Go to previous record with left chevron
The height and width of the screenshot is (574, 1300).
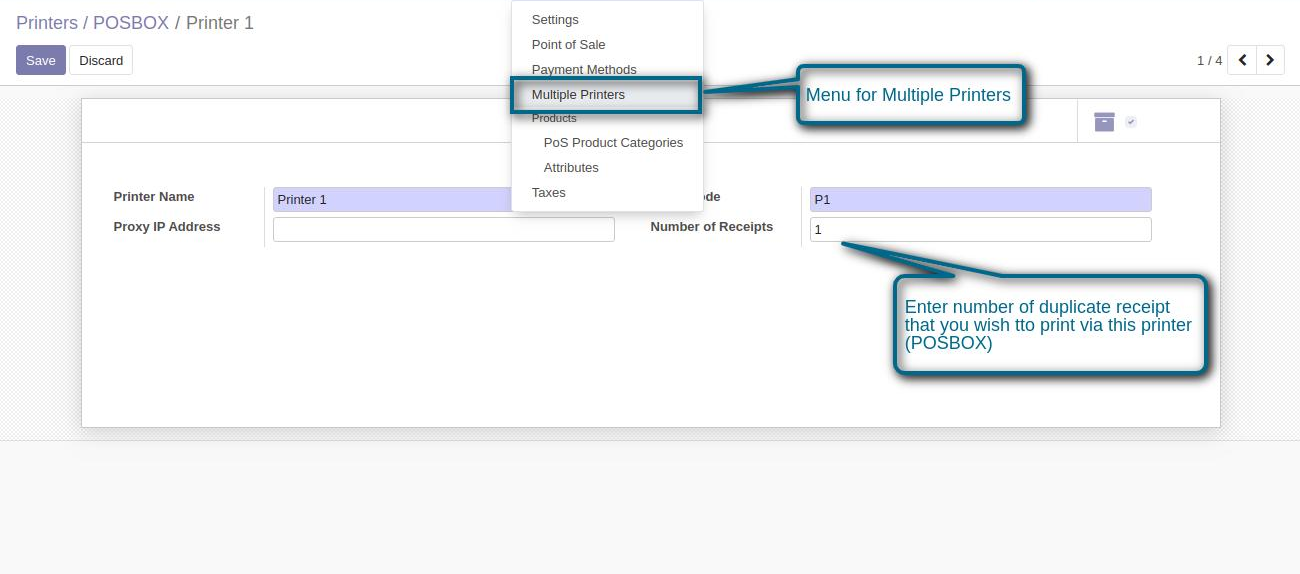tap(1242, 60)
